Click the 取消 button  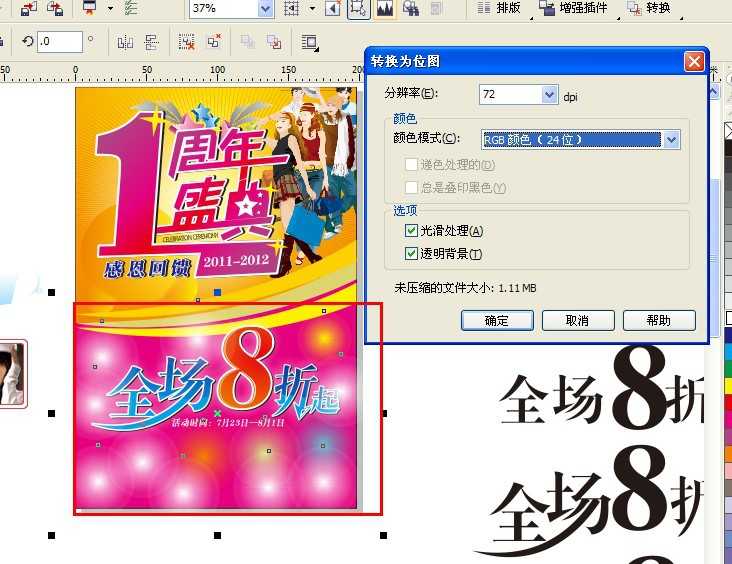click(x=578, y=320)
